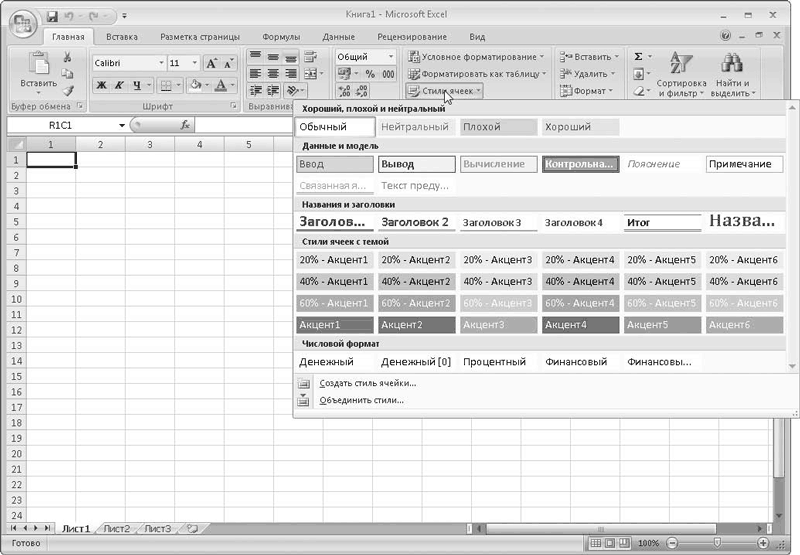The width and height of the screenshot is (800, 555).
Task: Toggle bold Ж formatting
Action: click(x=102, y=86)
